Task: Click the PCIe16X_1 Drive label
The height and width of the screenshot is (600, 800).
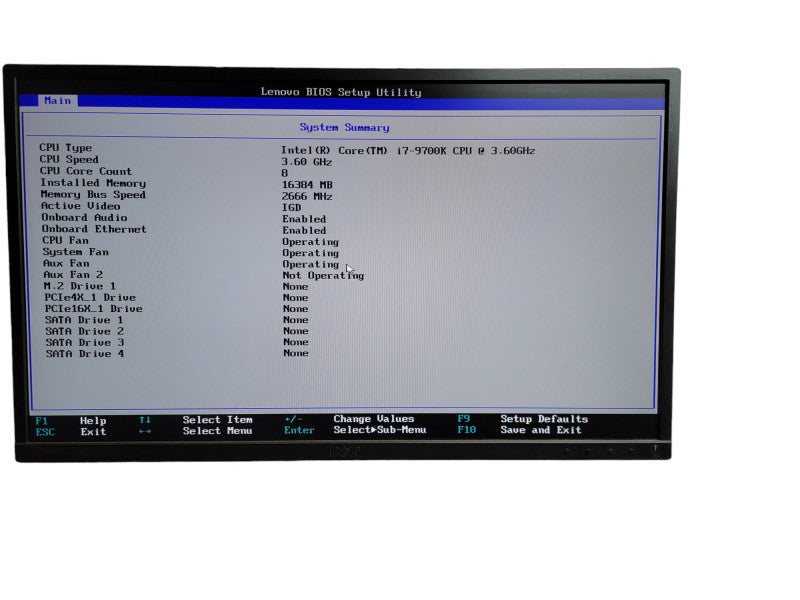Action: (93, 309)
